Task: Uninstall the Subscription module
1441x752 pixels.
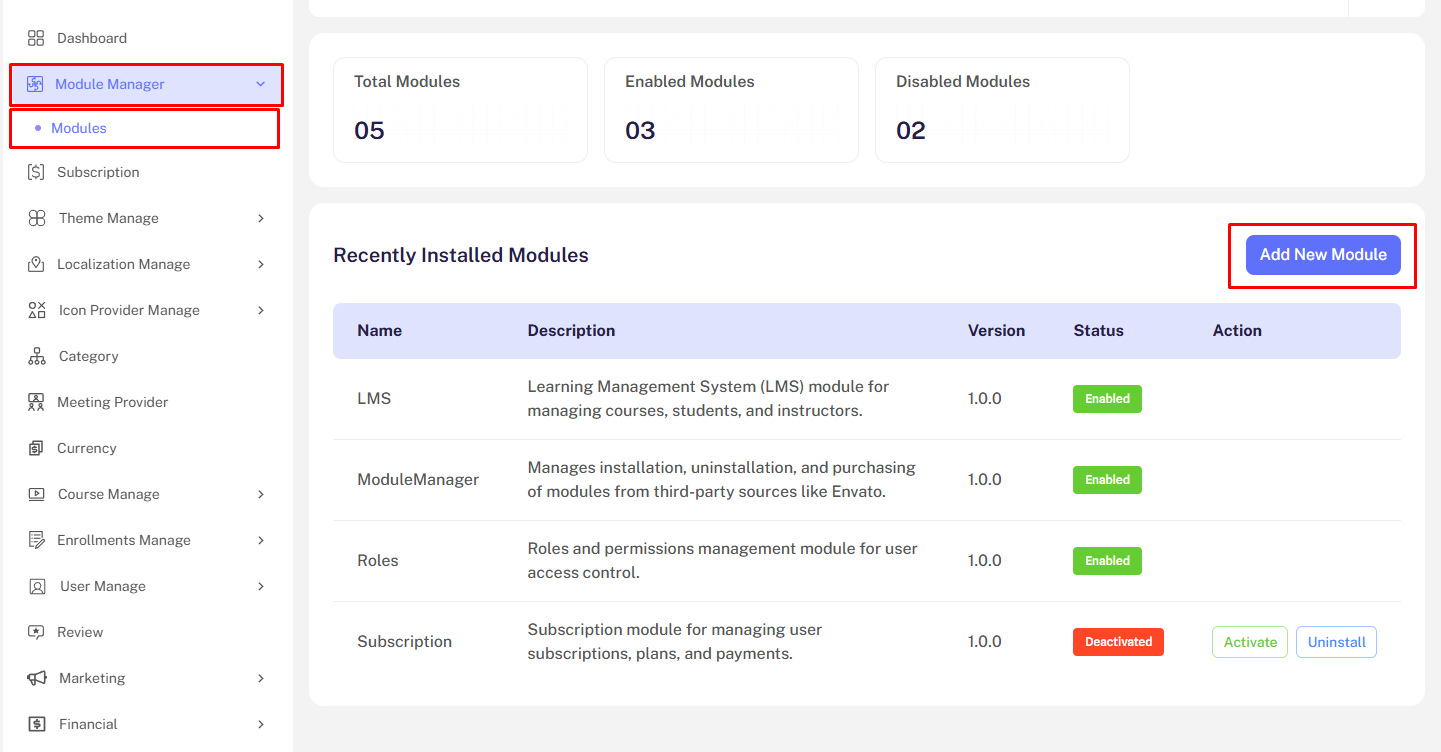Action: pos(1336,641)
